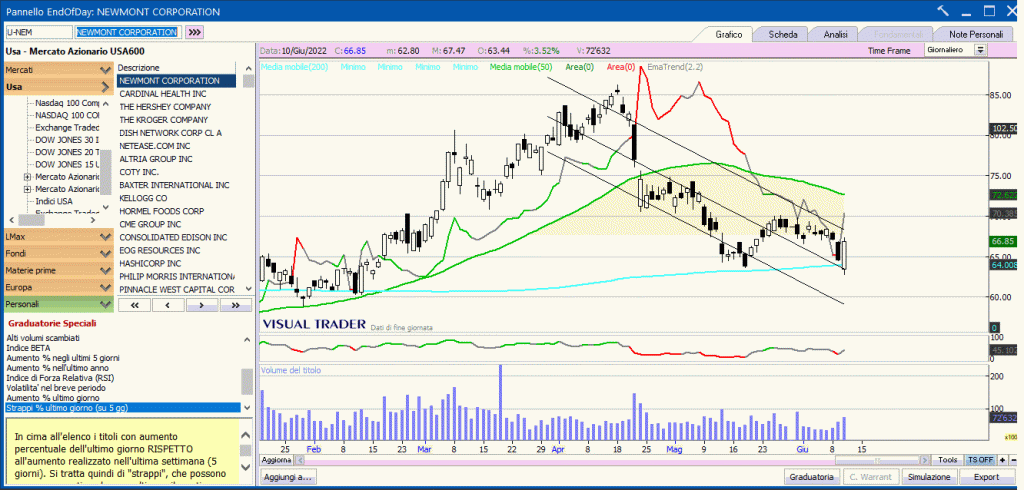The image size is (1024, 490).
Task: Toggle red Area(0) indicator label
Action: tap(620, 67)
